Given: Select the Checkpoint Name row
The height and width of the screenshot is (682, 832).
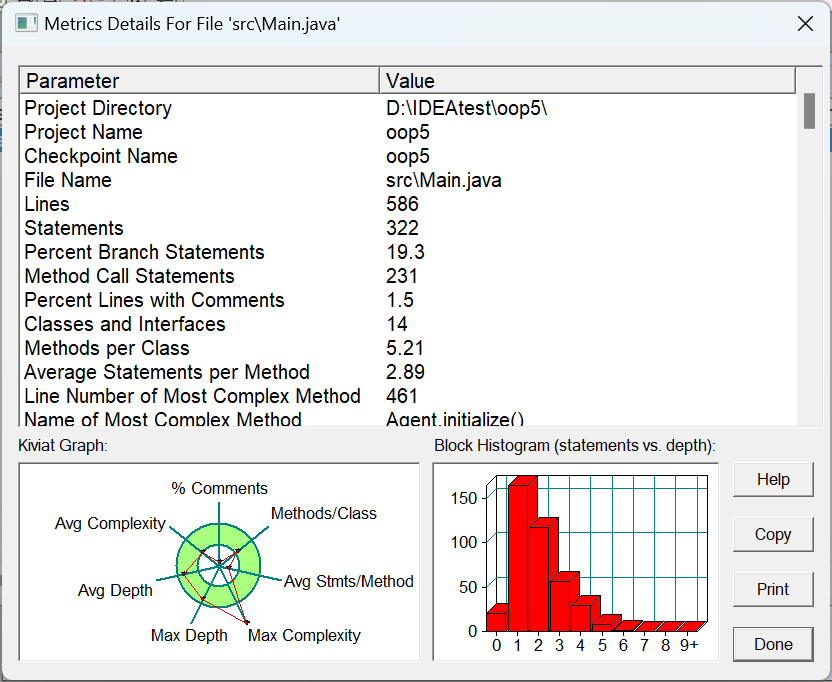Looking at the screenshot, I should point(408,156).
